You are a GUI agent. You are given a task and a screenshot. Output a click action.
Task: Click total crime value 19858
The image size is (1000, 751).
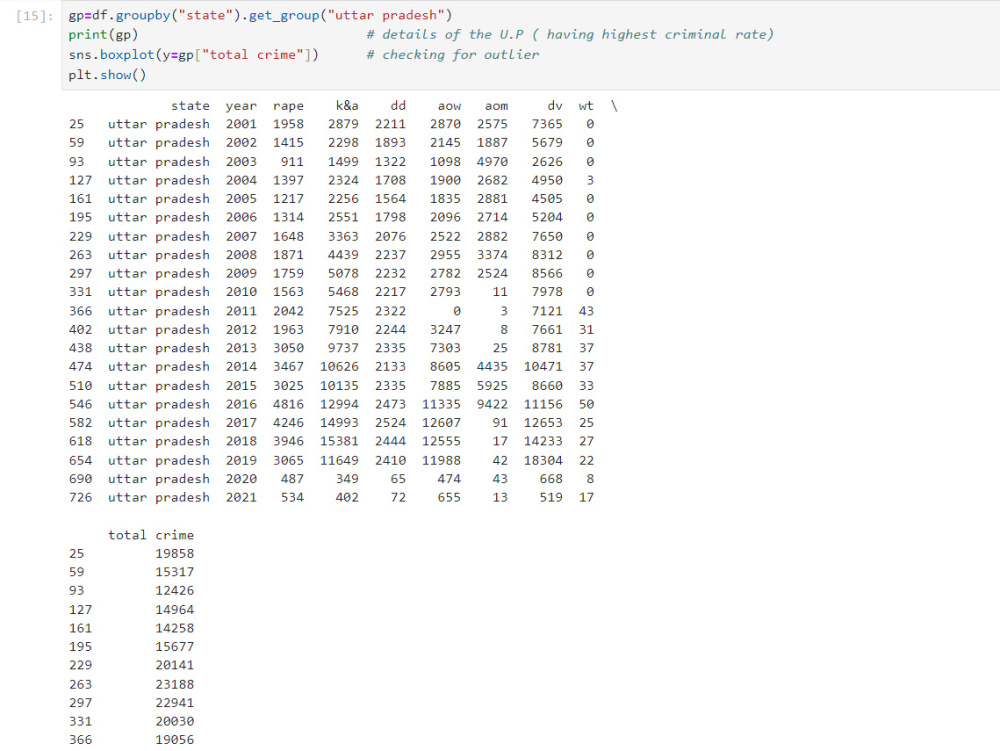tap(174, 553)
